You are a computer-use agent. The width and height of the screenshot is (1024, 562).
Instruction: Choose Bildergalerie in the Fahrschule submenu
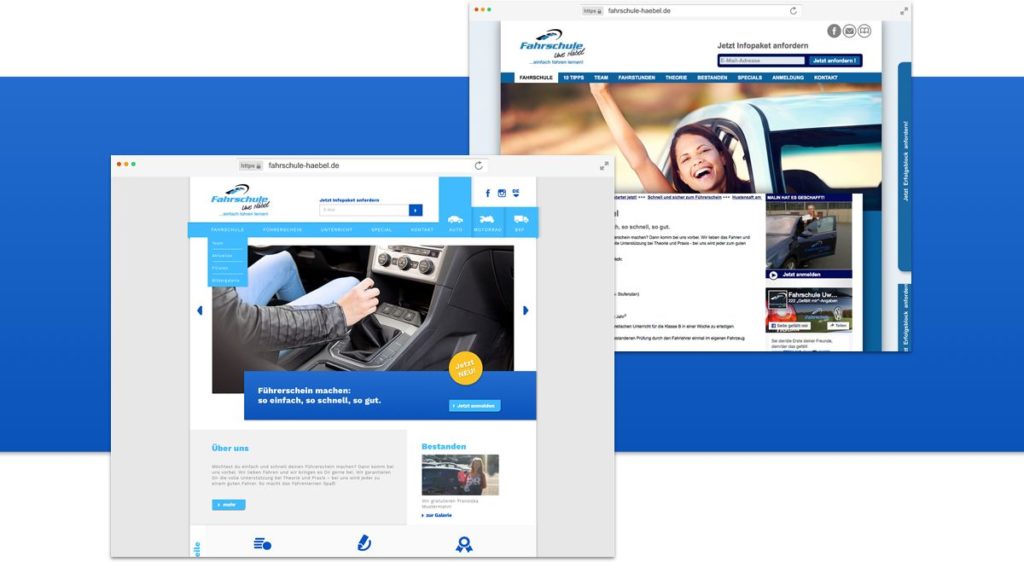(225, 281)
